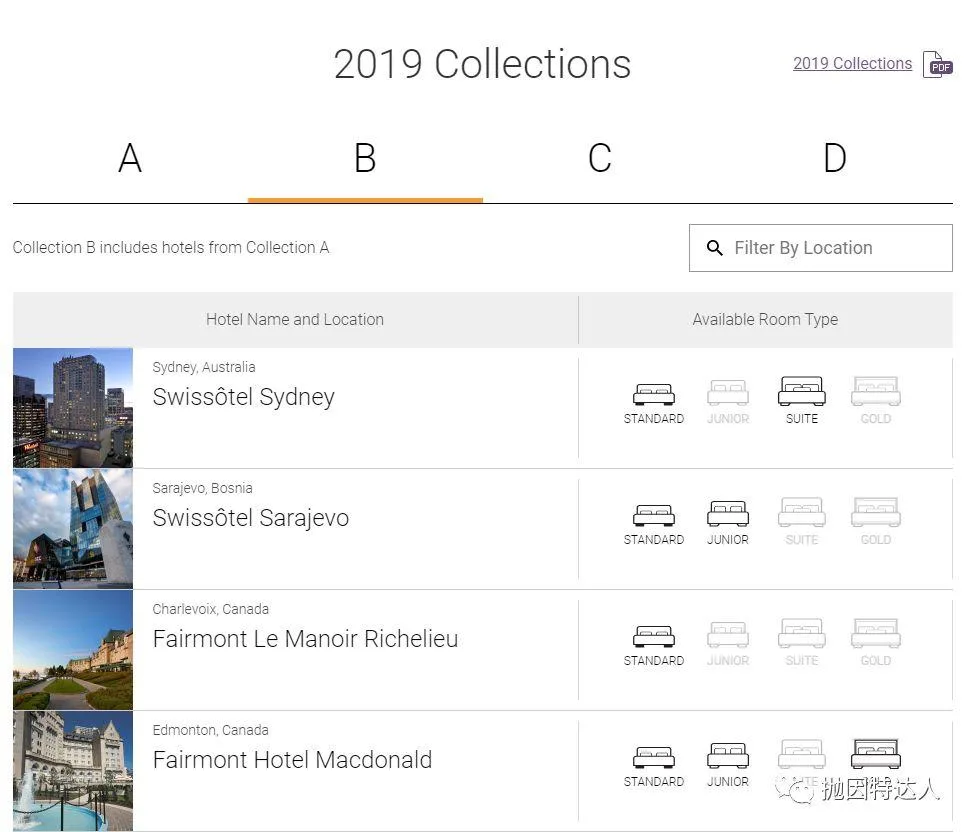The height and width of the screenshot is (832, 972).
Task: Select Gold room icon for Fairmont Hotel Macdonald
Action: click(x=875, y=754)
